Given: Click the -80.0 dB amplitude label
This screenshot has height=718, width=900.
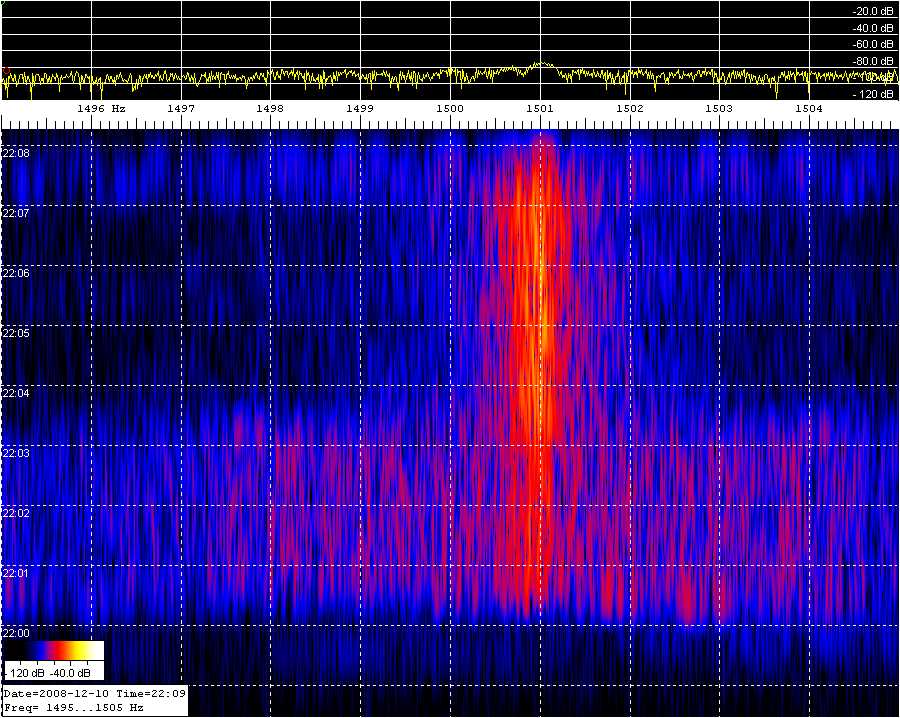Looking at the screenshot, I should (872, 61).
